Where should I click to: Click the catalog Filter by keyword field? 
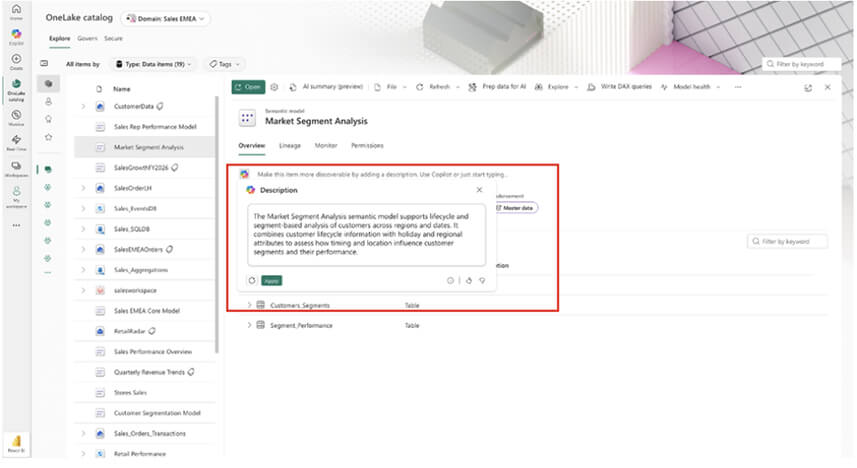(801, 64)
